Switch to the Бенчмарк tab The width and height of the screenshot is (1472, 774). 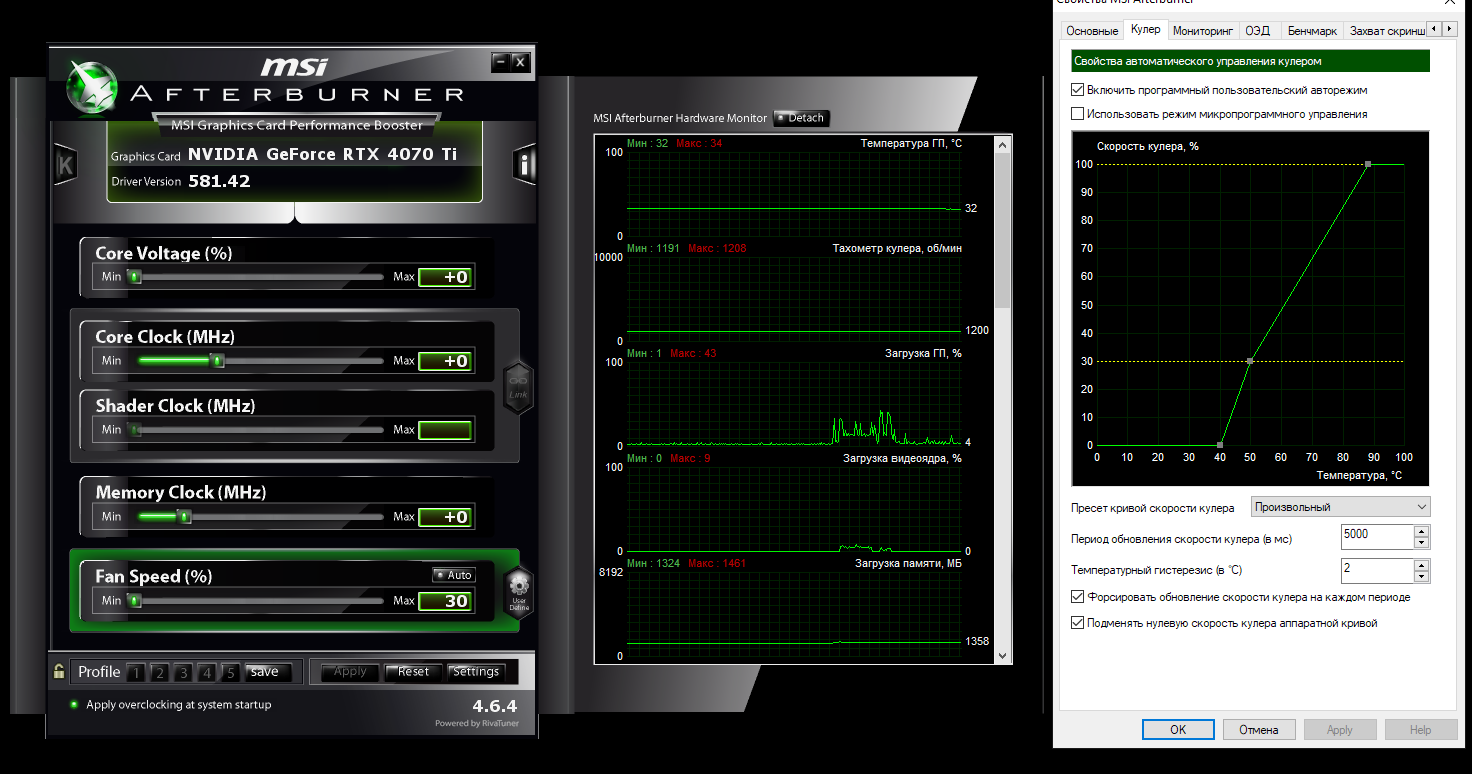tap(1312, 31)
